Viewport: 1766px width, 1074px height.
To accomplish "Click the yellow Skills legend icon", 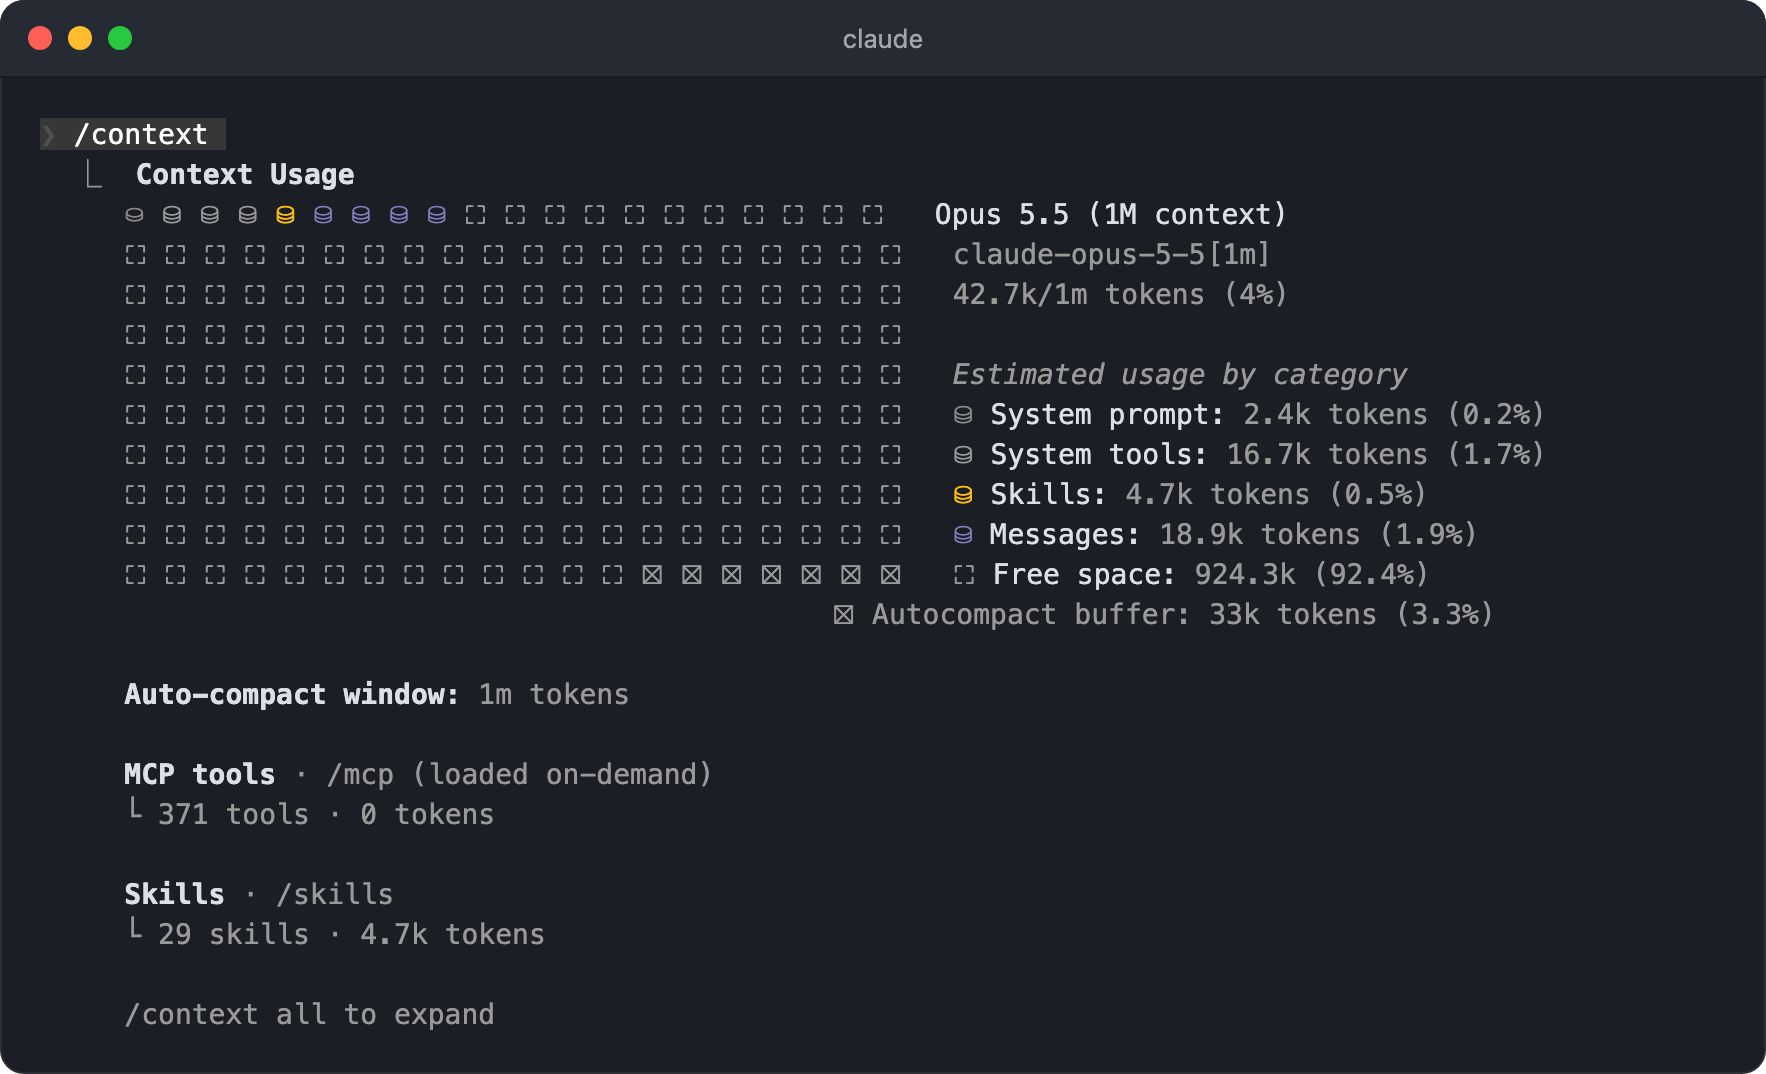I will coord(963,495).
